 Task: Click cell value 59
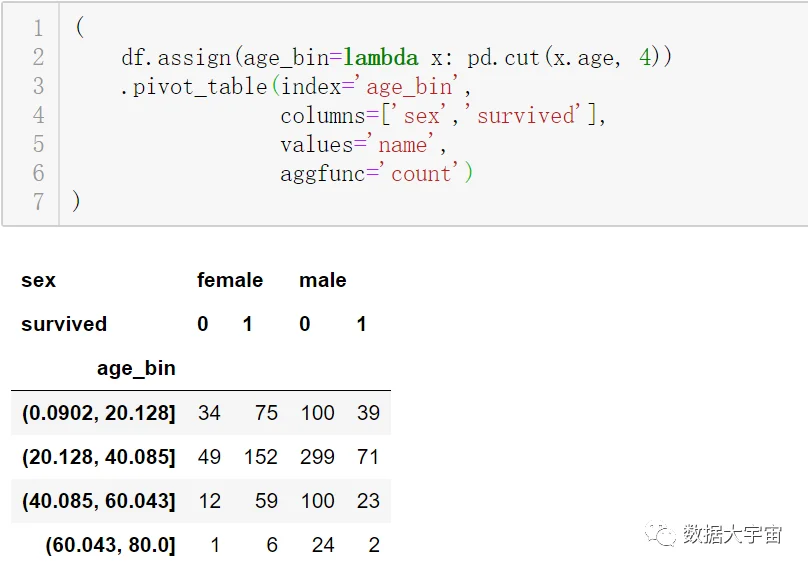coord(266,501)
